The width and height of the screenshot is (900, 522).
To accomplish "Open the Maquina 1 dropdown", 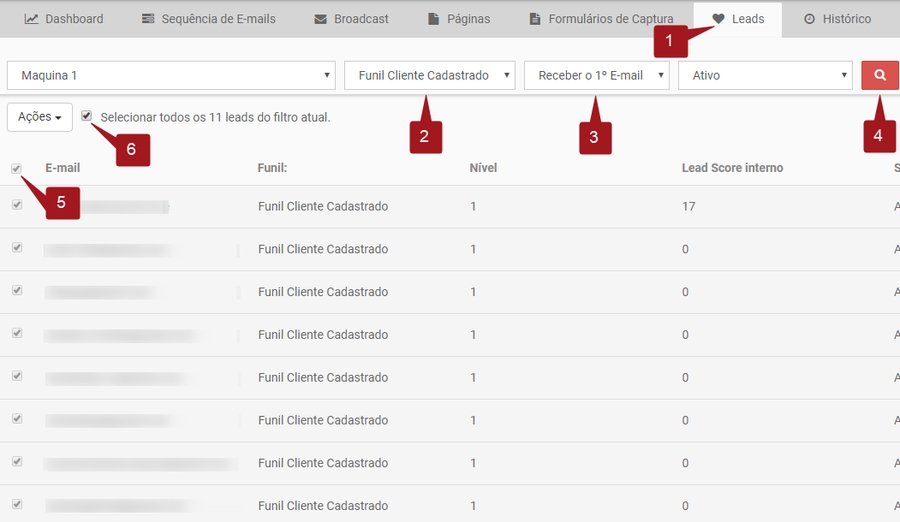I will point(171,75).
